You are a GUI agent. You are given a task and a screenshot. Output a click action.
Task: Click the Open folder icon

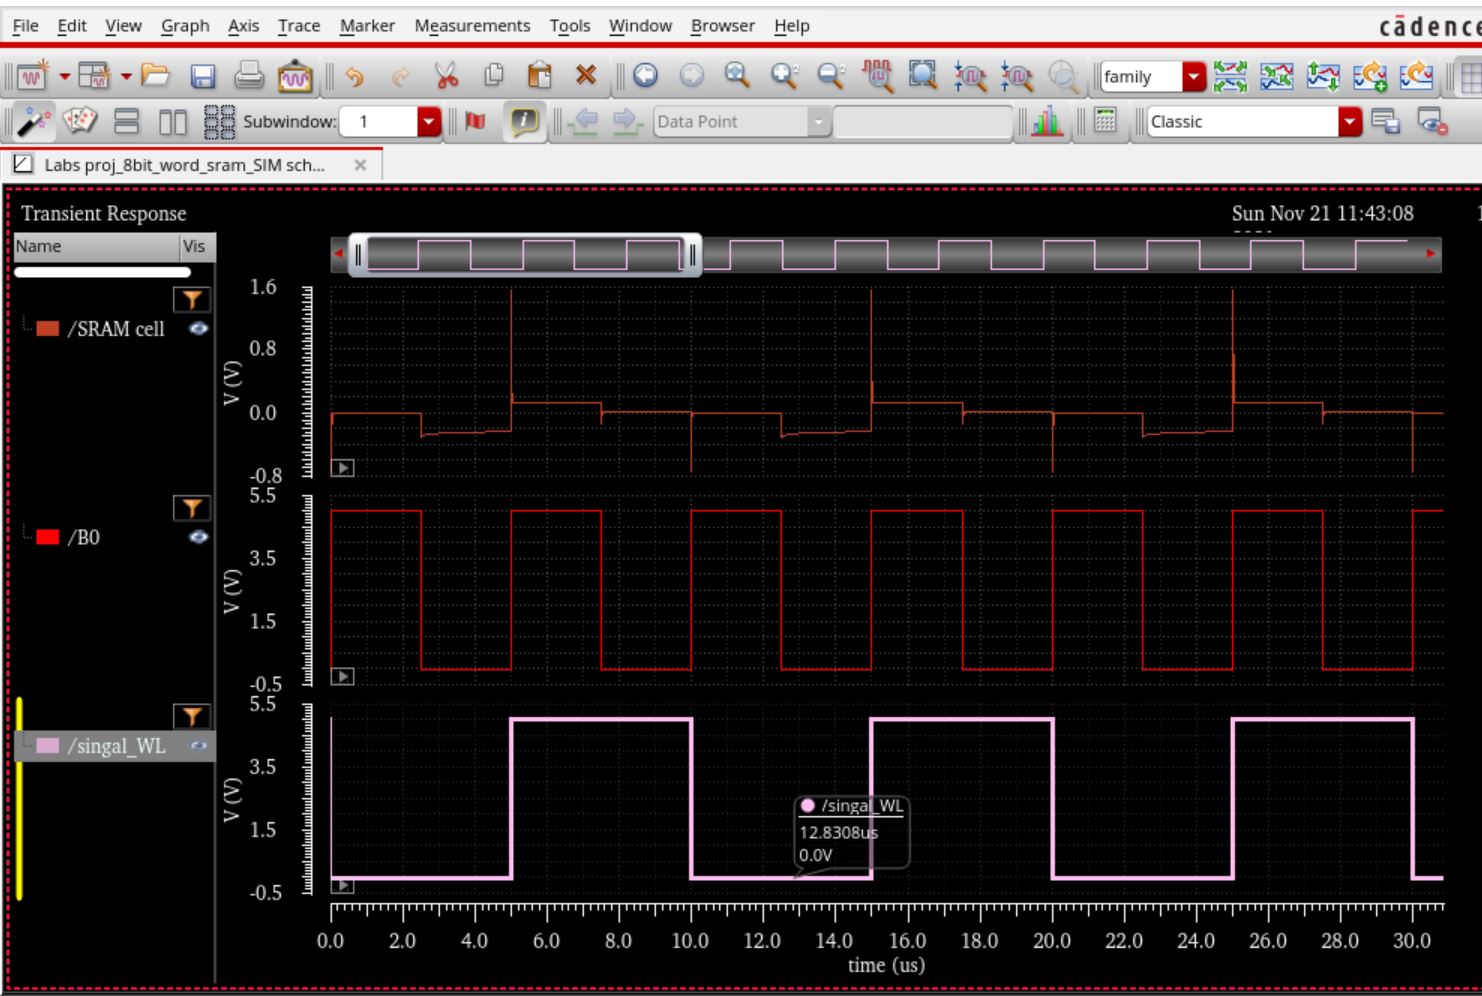155,76
